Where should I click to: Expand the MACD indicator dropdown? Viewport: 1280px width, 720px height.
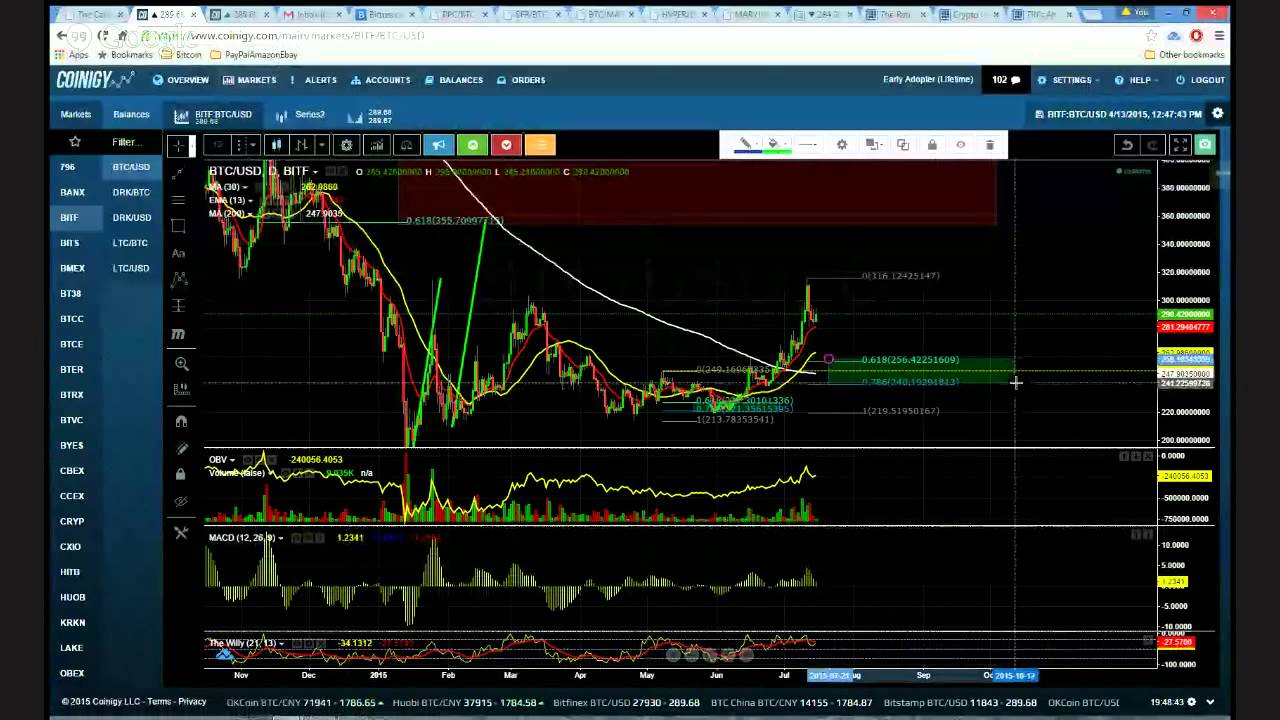[280, 538]
